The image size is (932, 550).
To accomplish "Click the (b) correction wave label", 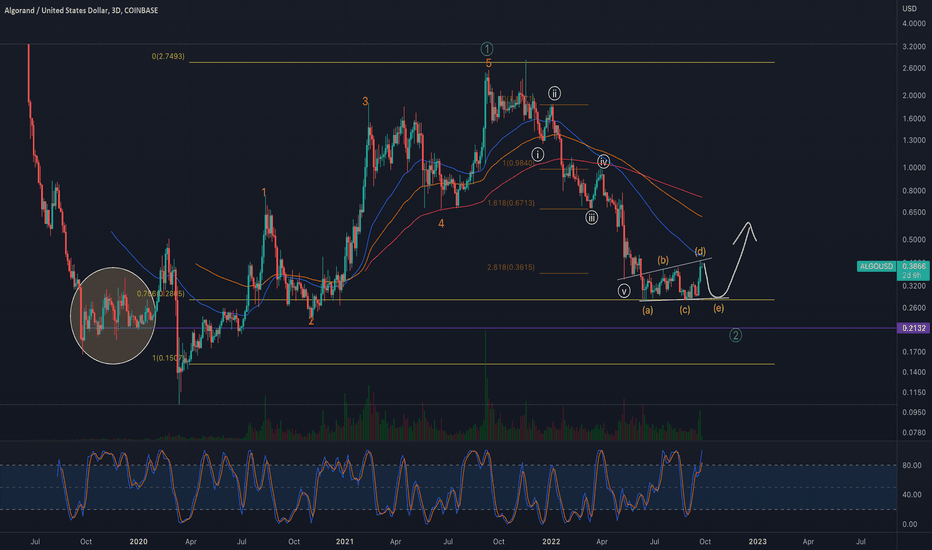I will [663, 260].
